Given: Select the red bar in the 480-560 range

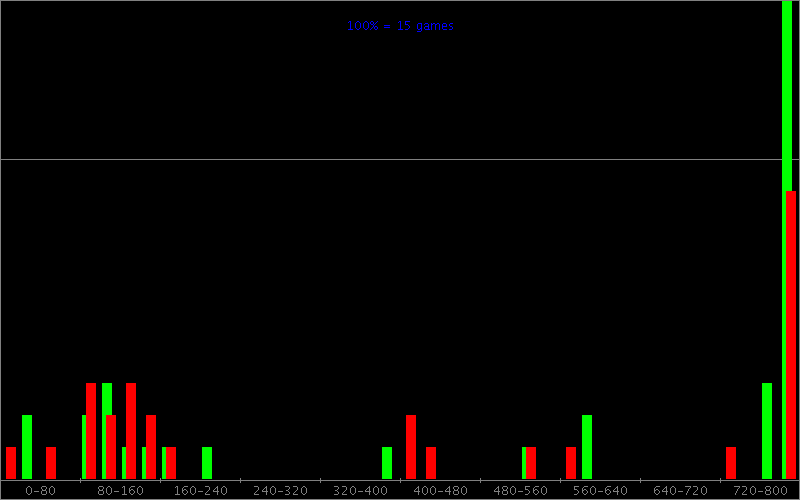Looking at the screenshot, I should point(531,463).
